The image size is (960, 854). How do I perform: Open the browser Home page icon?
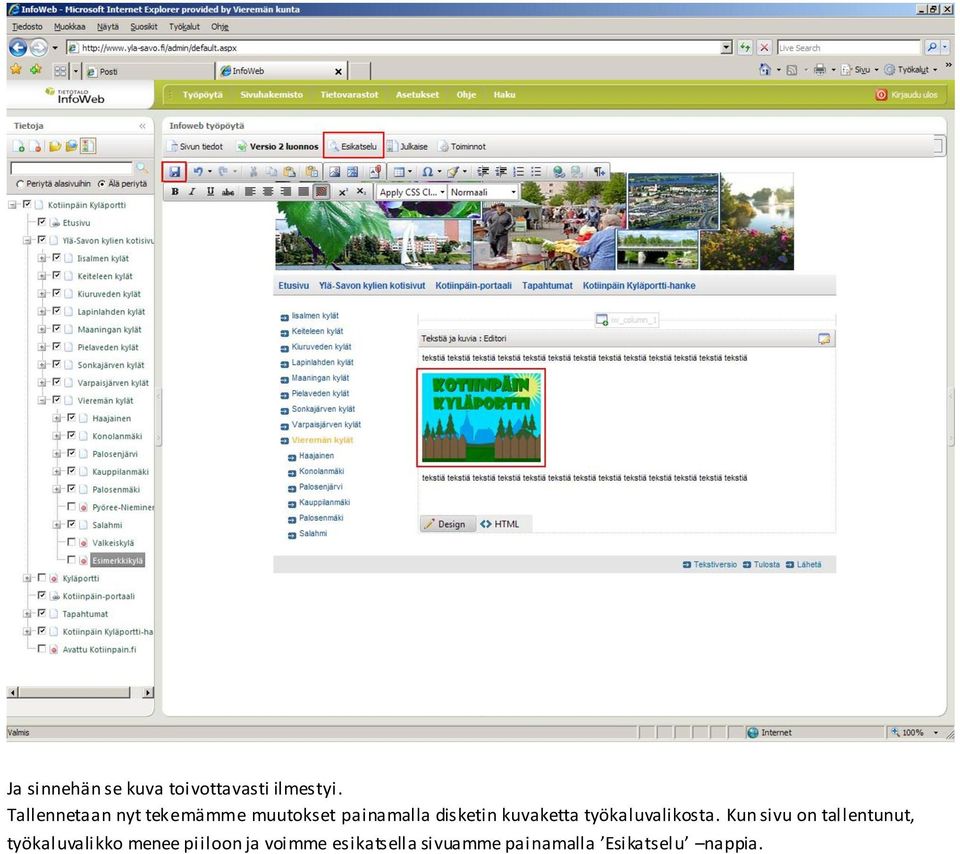765,70
